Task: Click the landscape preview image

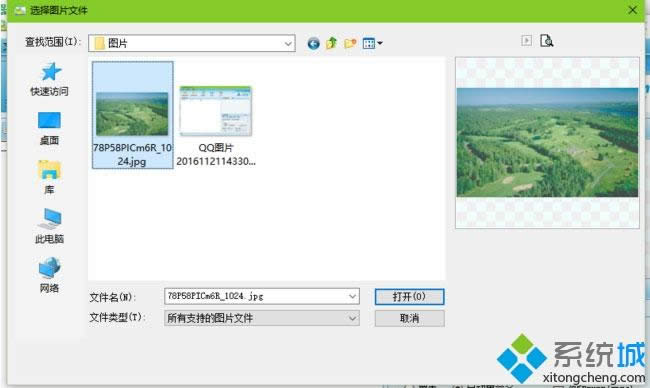Action: [x=547, y=142]
